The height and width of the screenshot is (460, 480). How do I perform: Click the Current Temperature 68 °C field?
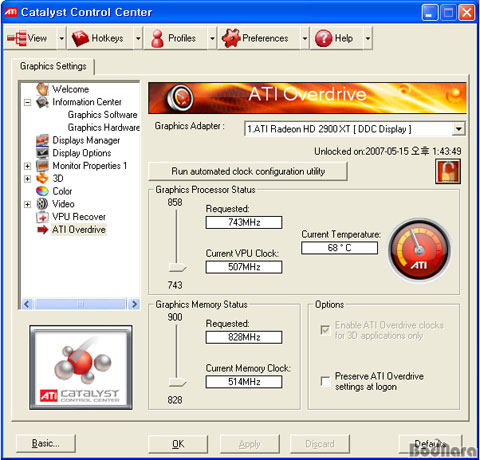coord(339,248)
